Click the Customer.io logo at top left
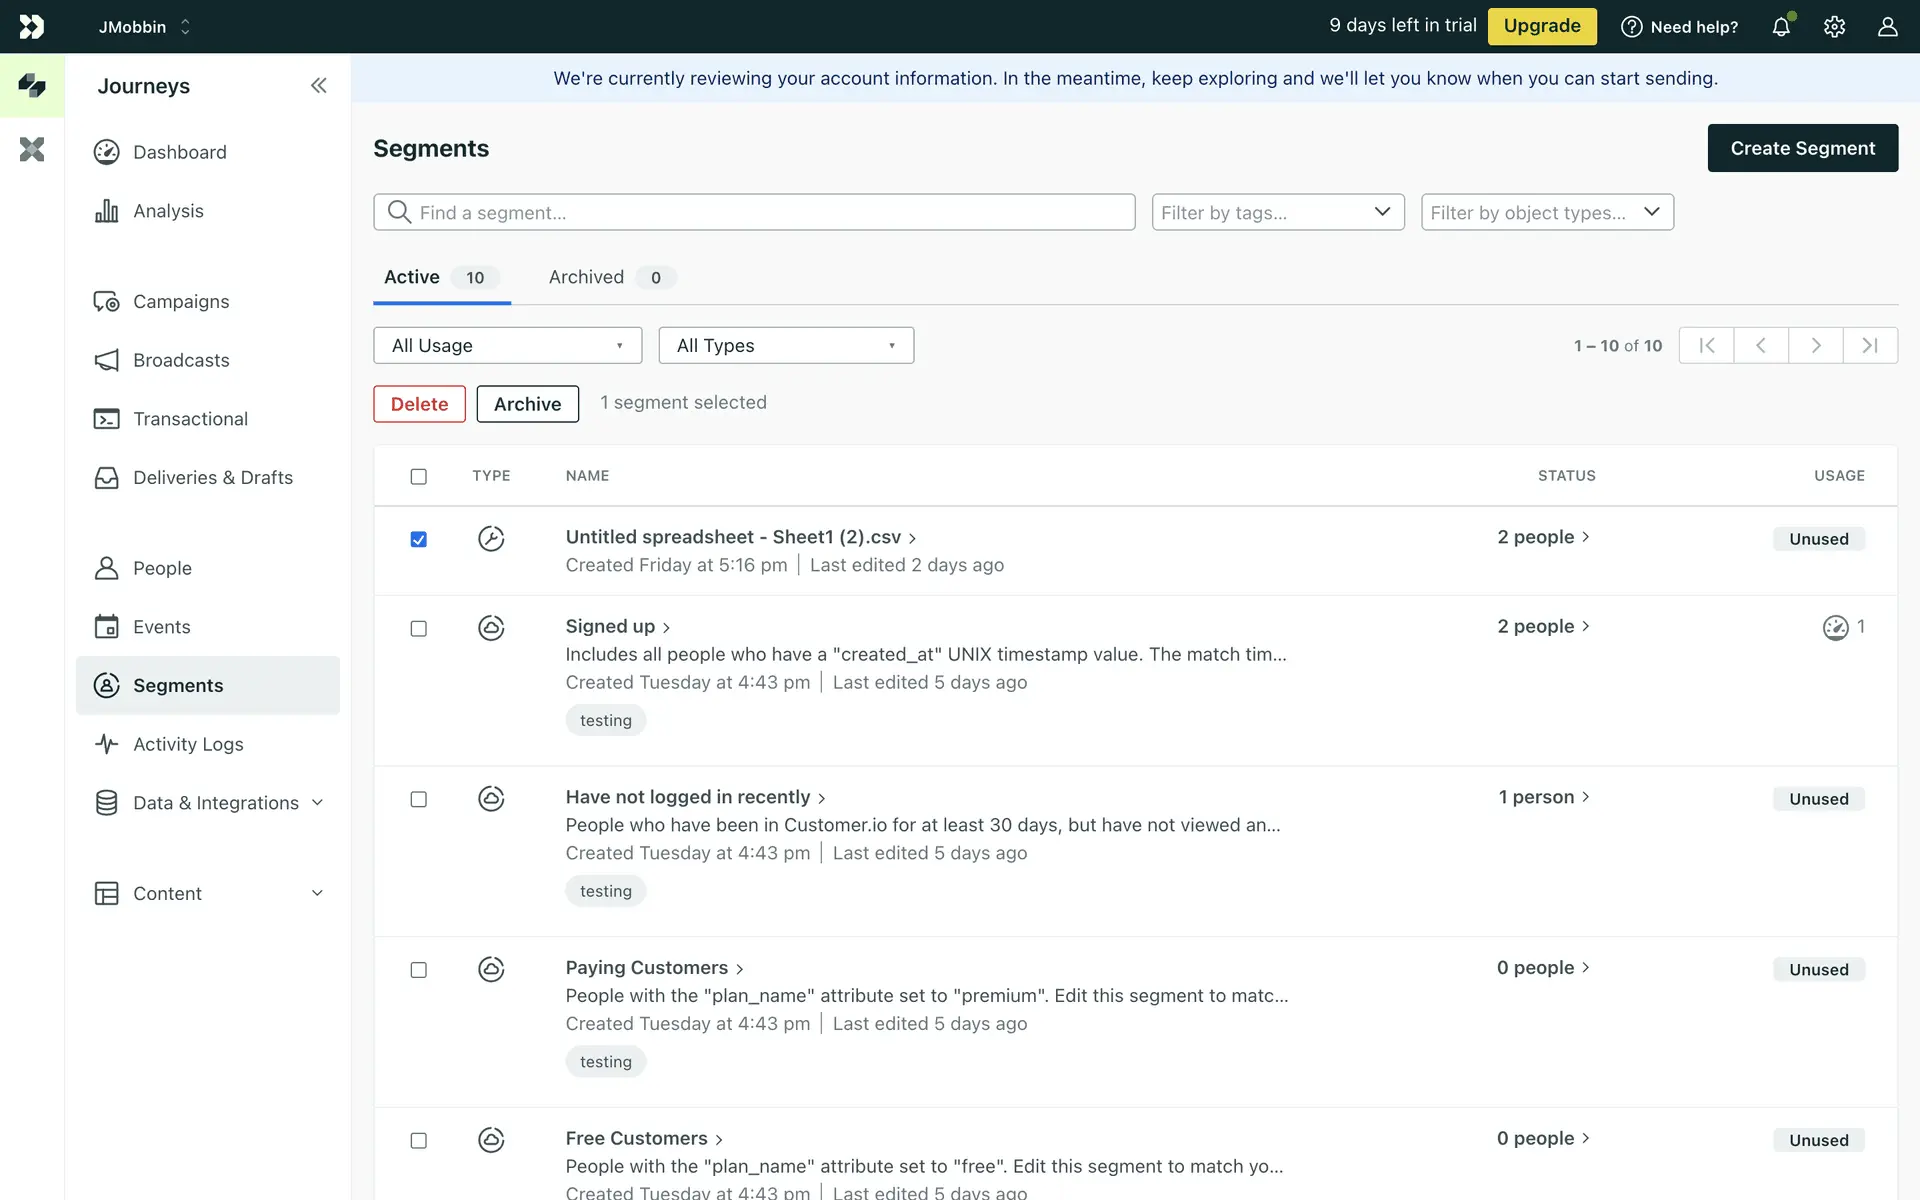This screenshot has width=1920, height=1200. tap(32, 27)
